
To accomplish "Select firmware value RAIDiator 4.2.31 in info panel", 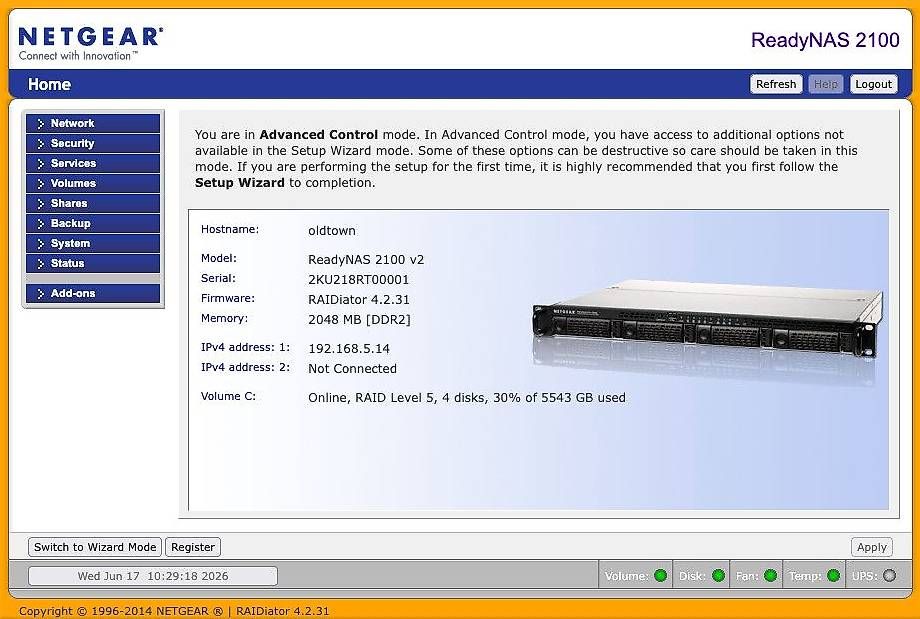I will (358, 300).
